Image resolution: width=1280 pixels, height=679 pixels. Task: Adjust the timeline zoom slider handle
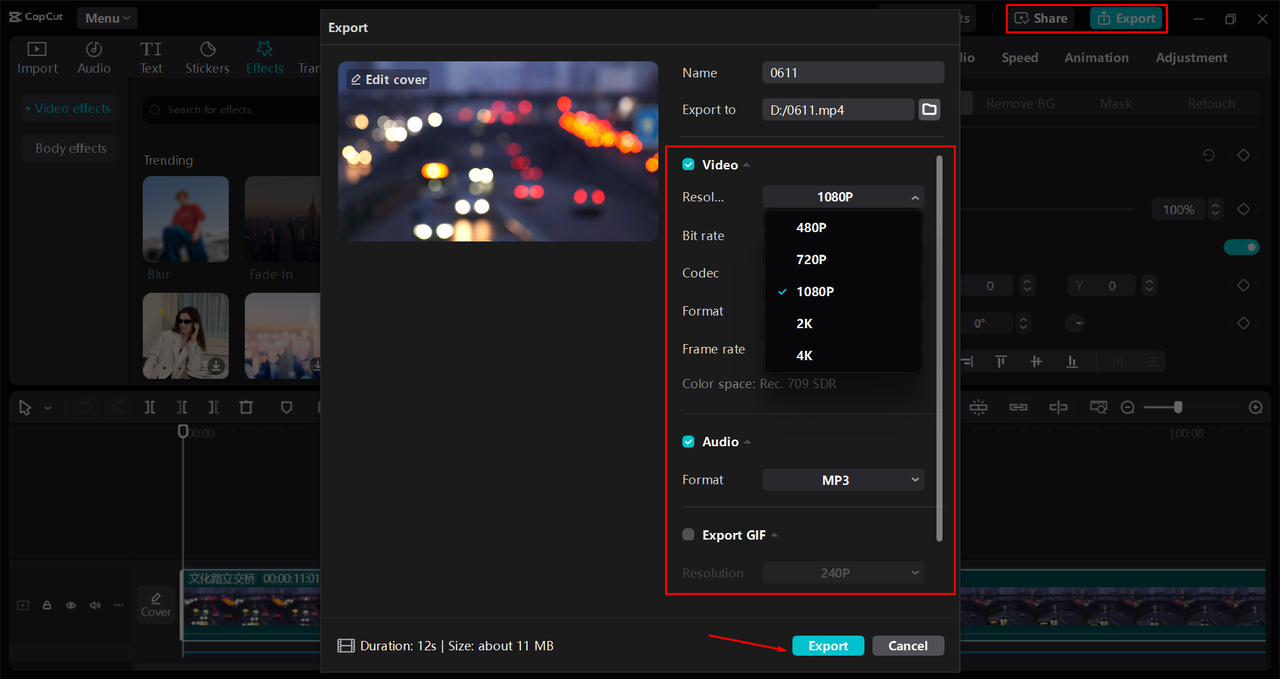[1179, 407]
